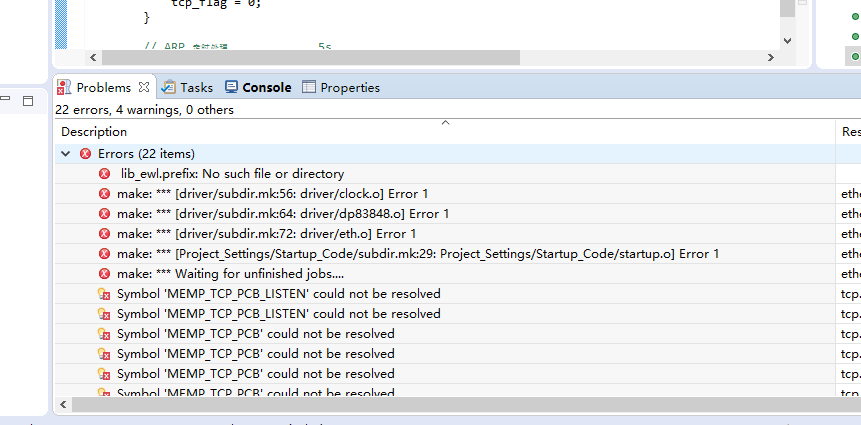
Task: Click error icon beside lib_ewl.prefix message
Action: pyautogui.click(x=104, y=174)
